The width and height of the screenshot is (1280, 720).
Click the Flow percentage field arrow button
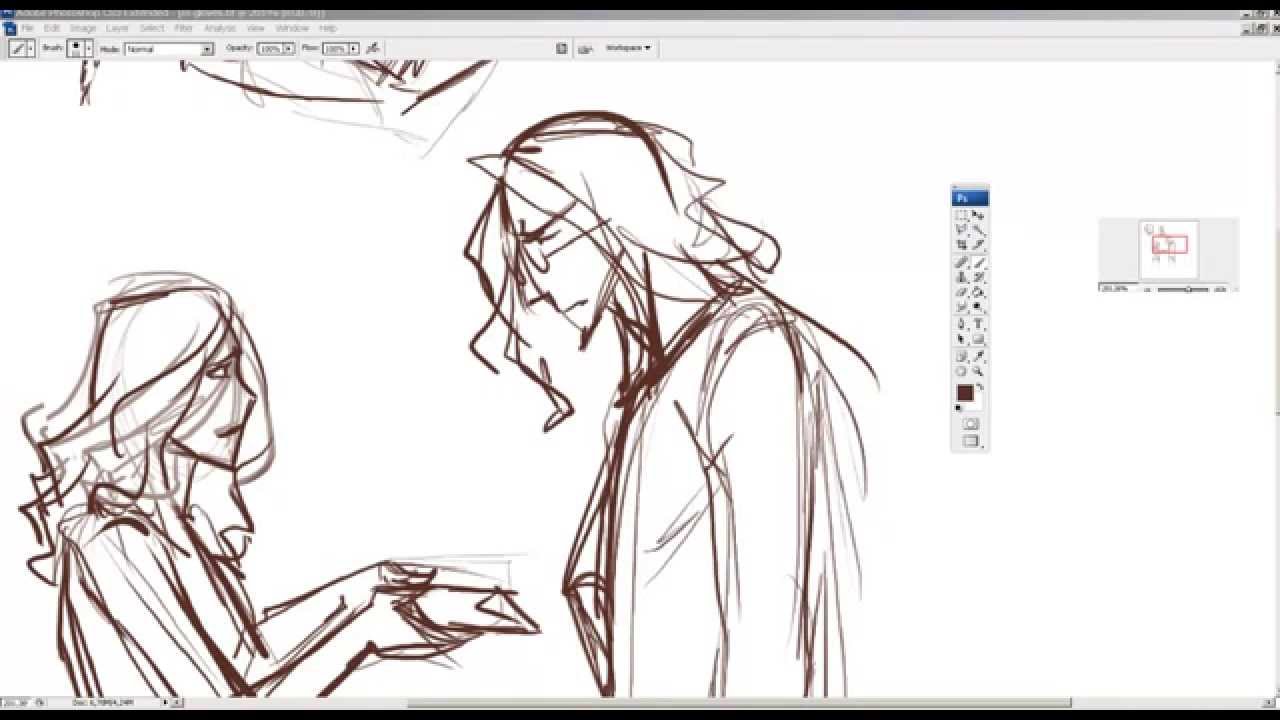(x=351, y=47)
